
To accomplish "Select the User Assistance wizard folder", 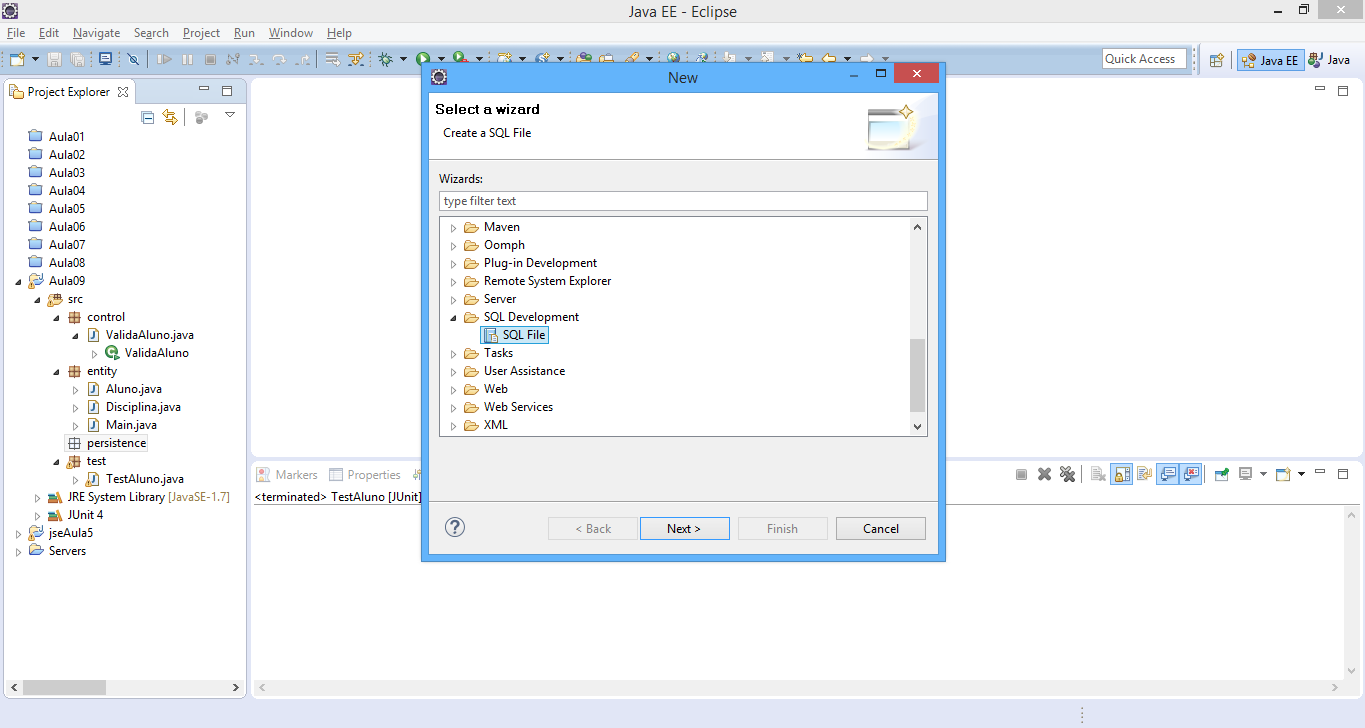I will point(514,371).
